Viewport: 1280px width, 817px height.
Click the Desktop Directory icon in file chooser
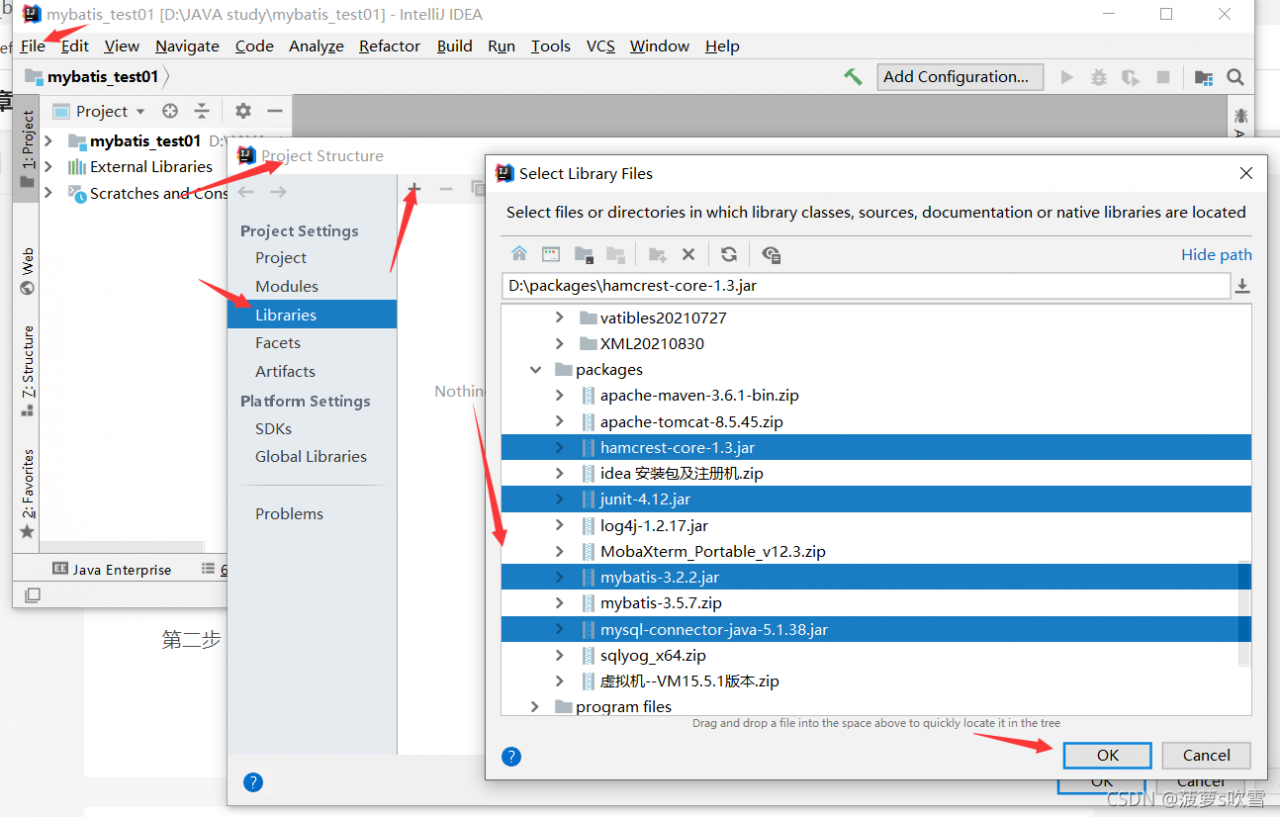(x=551, y=254)
